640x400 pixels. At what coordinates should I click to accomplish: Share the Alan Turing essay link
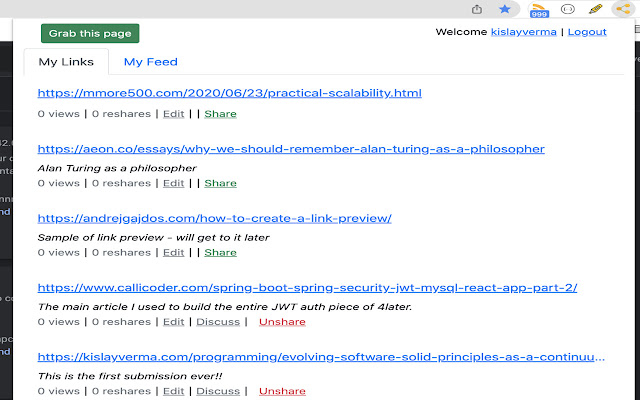click(220, 183)
